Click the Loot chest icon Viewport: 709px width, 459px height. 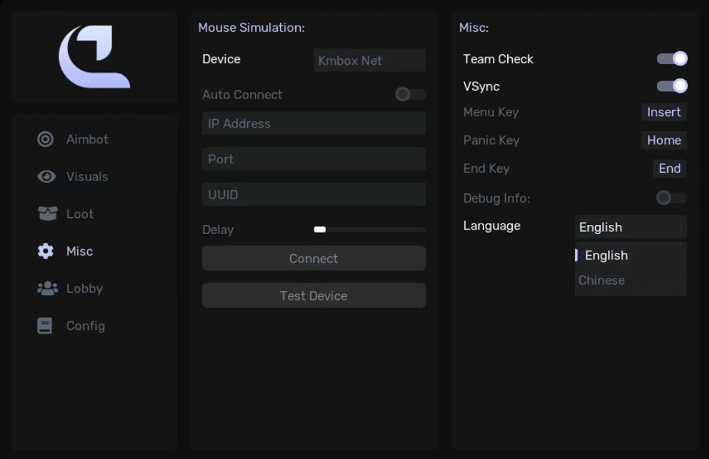click(46, 214)
